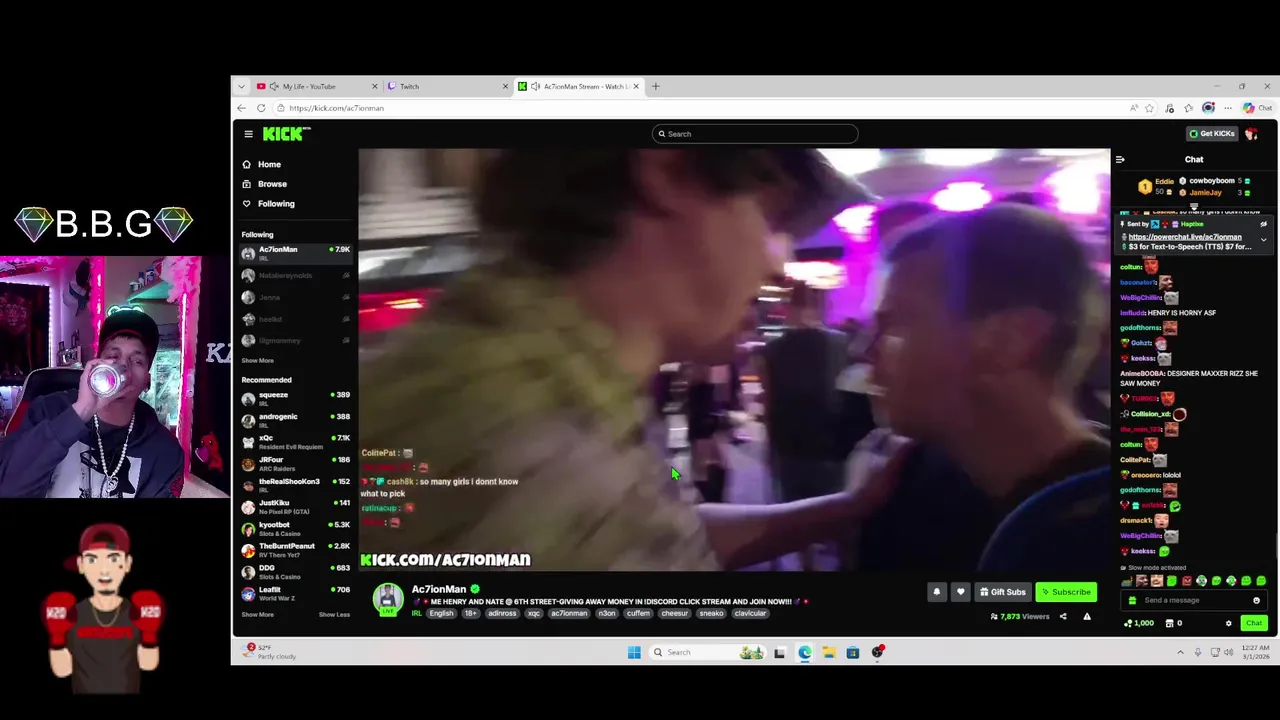1280x720 pixels.
Task: Open Microsoft Store from taskbar
Action: pos(853,652)
